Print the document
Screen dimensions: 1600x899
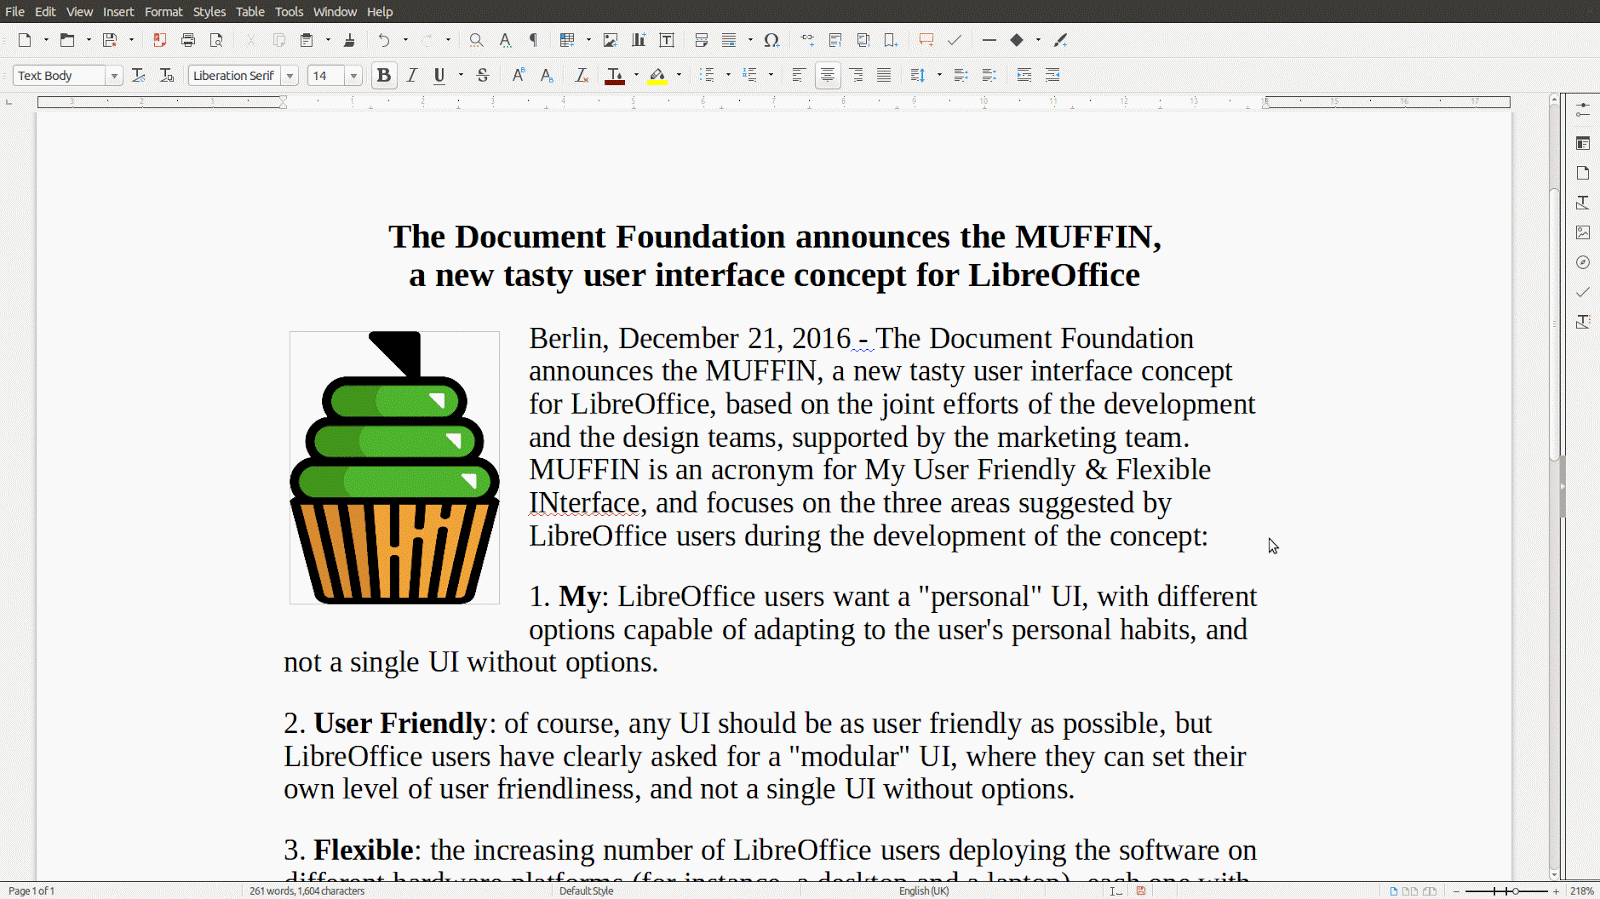tap(188, 40)
